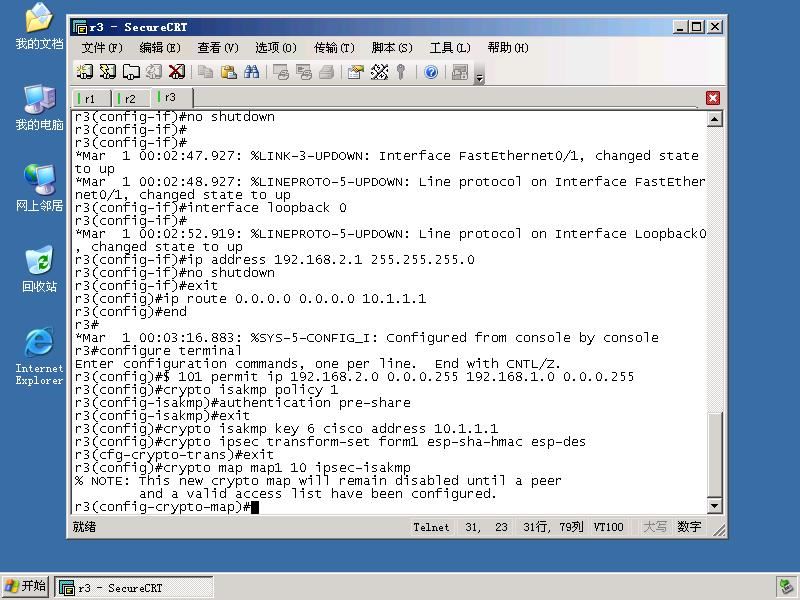
Task: Click 数字 indicator in status bar
Action: tap(689, 527)
